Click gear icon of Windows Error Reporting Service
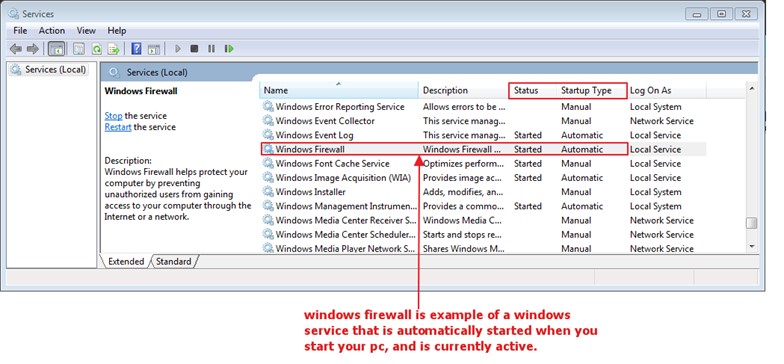Screen dimensions: 784x364 pos(268,106)
